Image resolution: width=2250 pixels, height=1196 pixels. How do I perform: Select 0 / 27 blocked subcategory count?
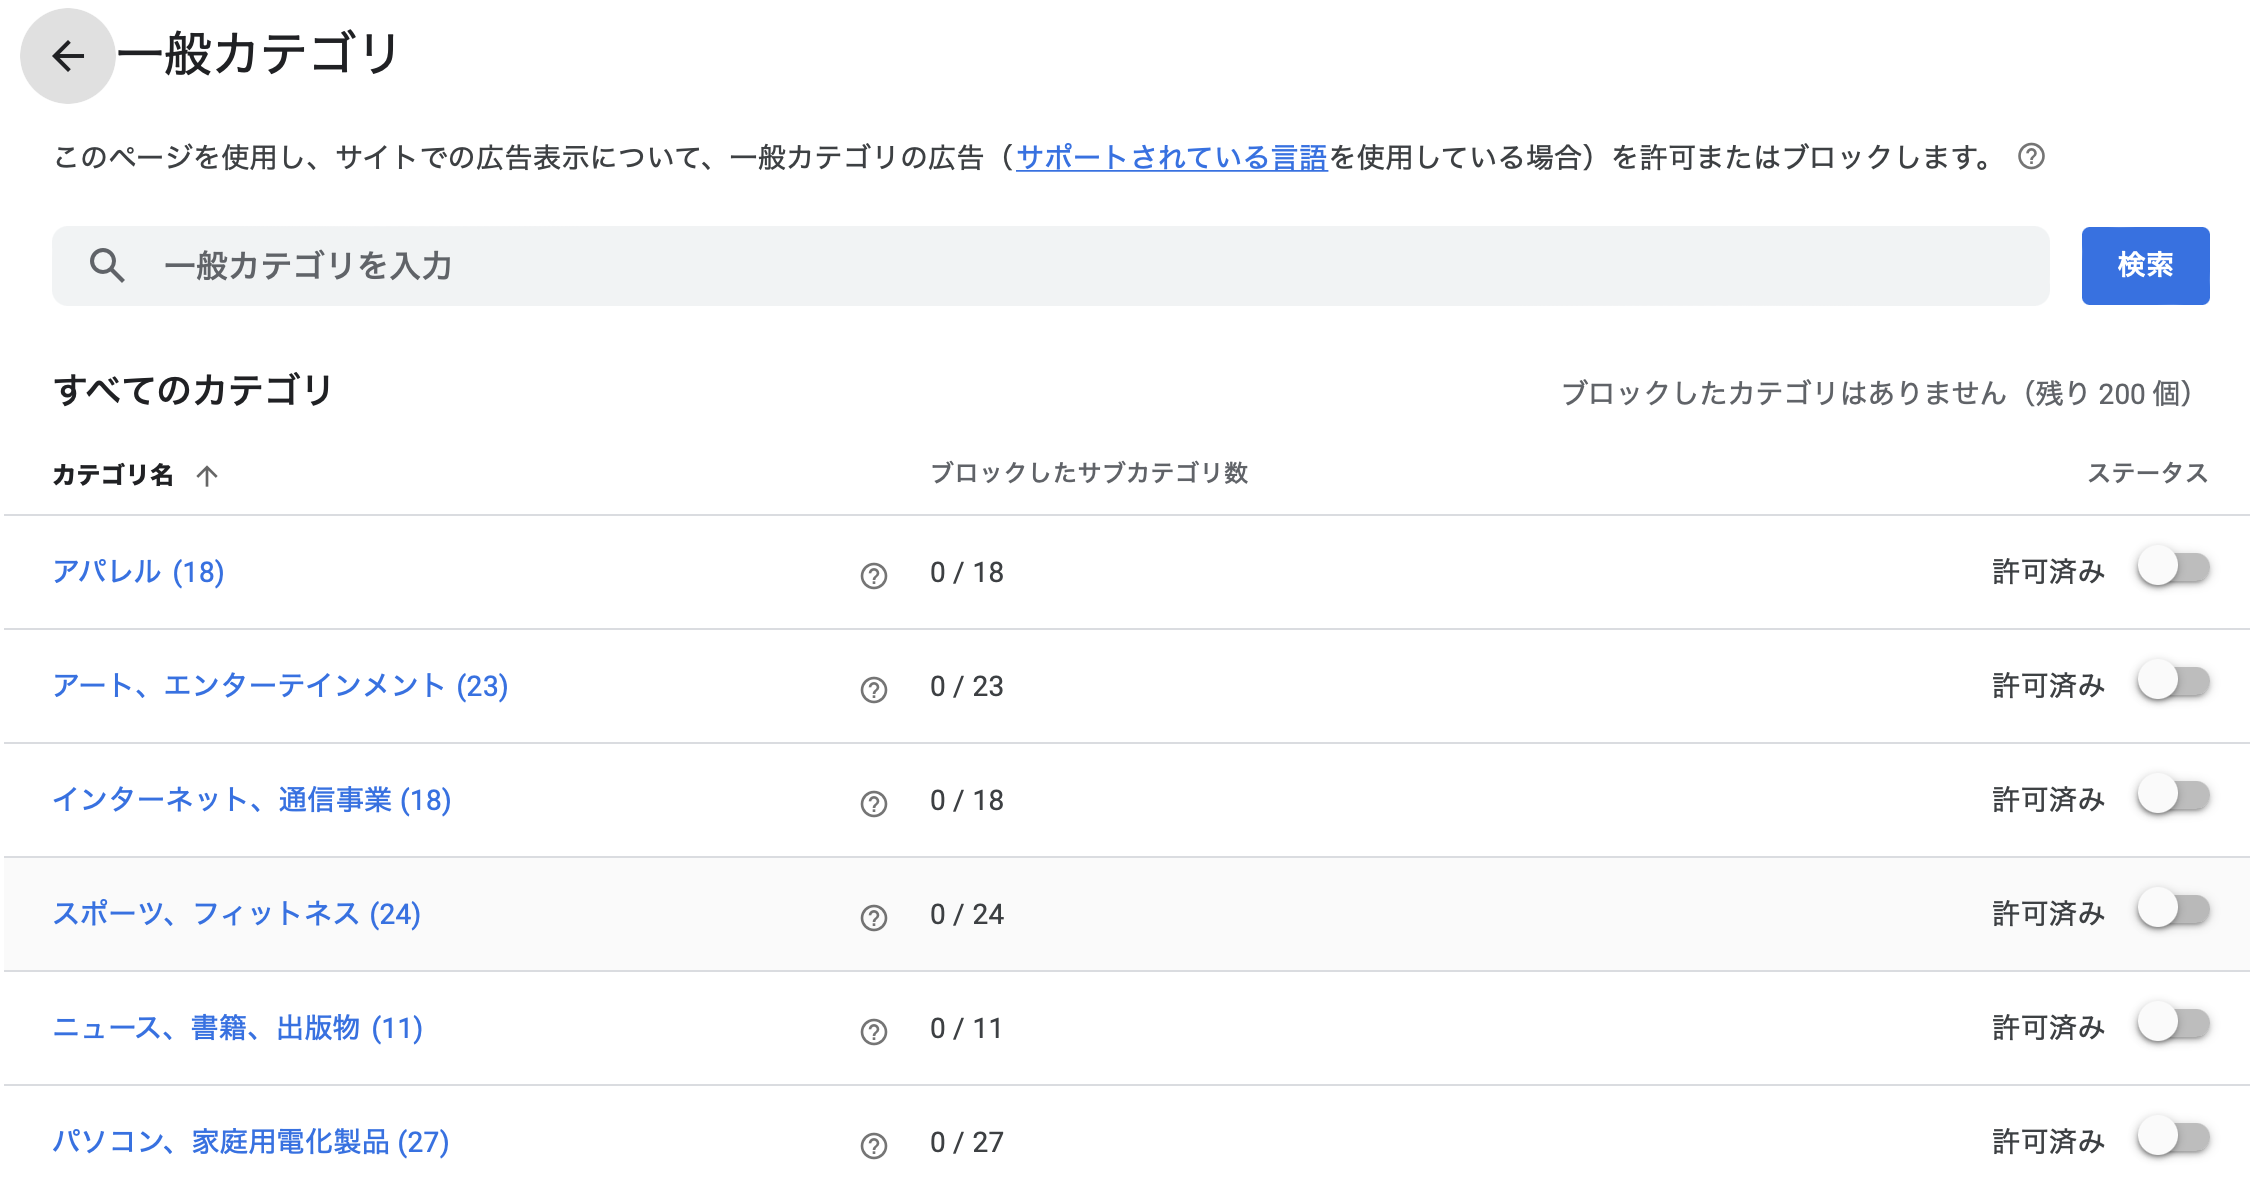point(967,1143)
